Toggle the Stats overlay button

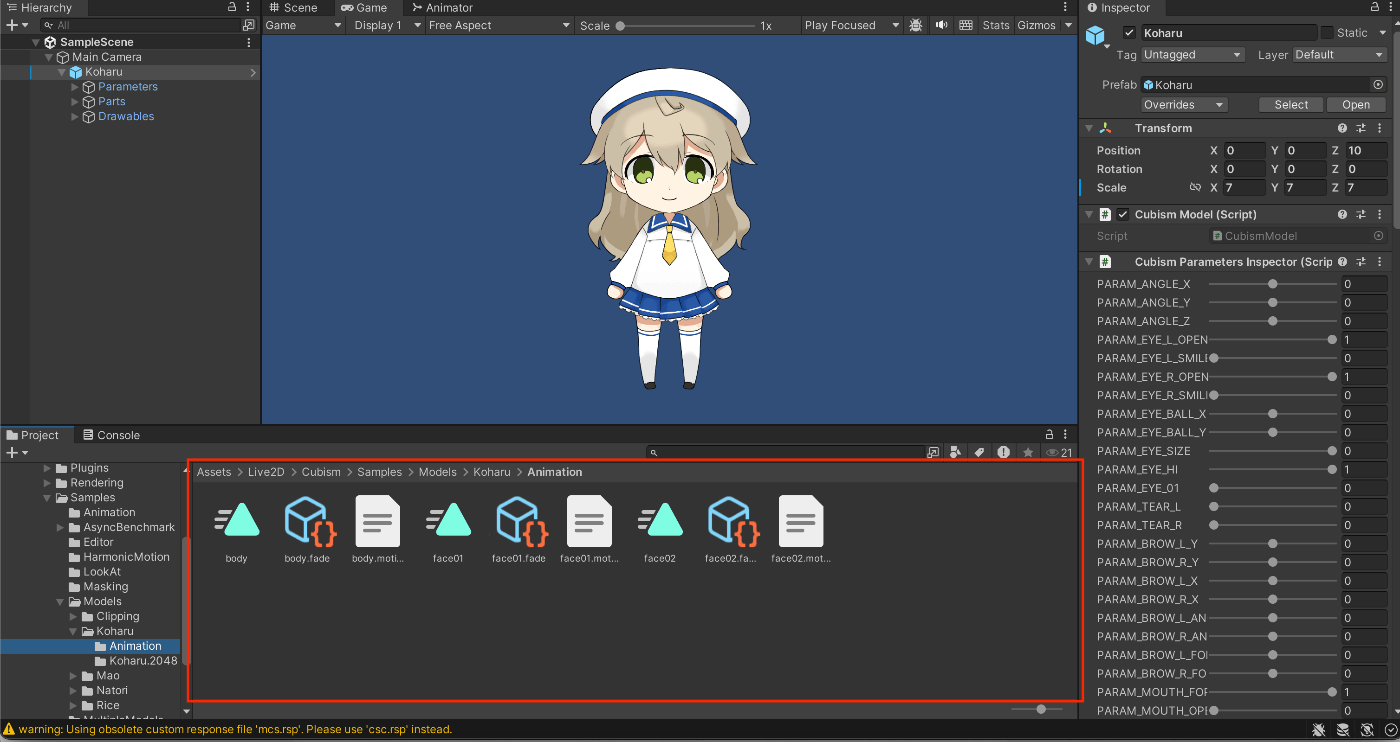click(x=996, y=25)
